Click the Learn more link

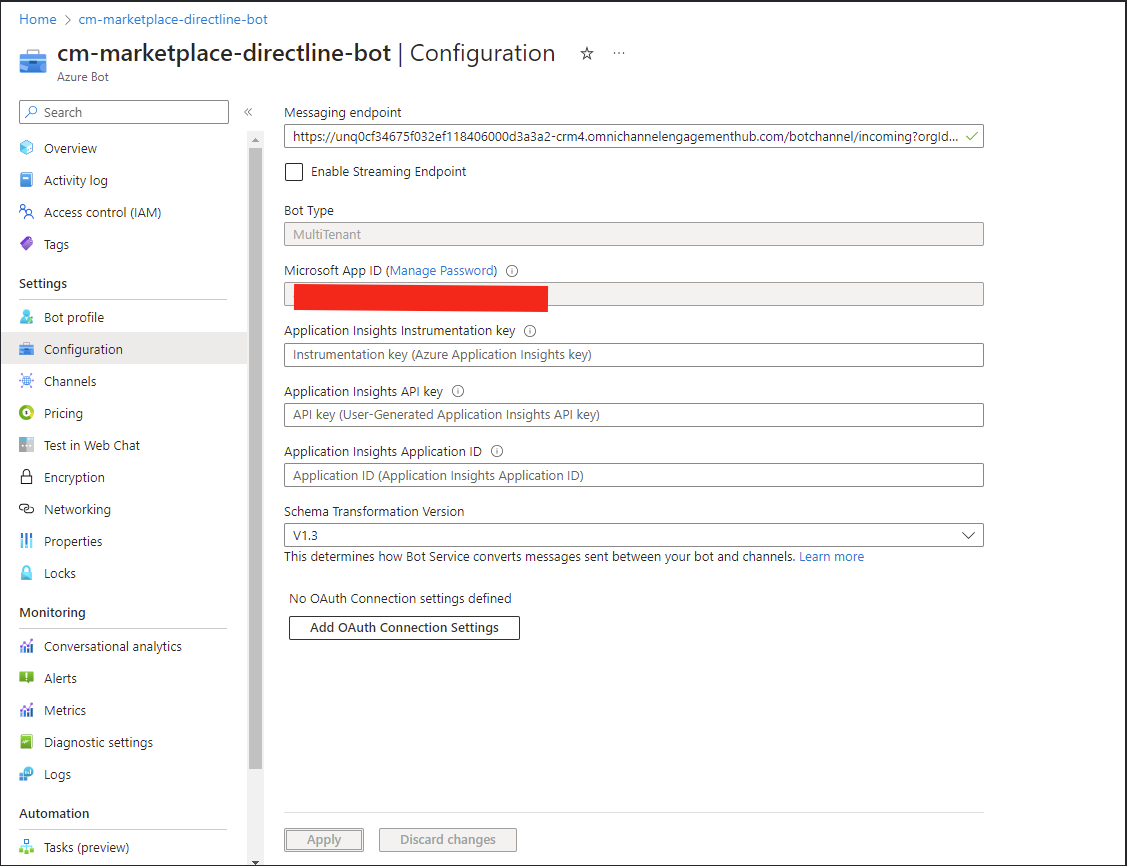(x=831, y=556)
